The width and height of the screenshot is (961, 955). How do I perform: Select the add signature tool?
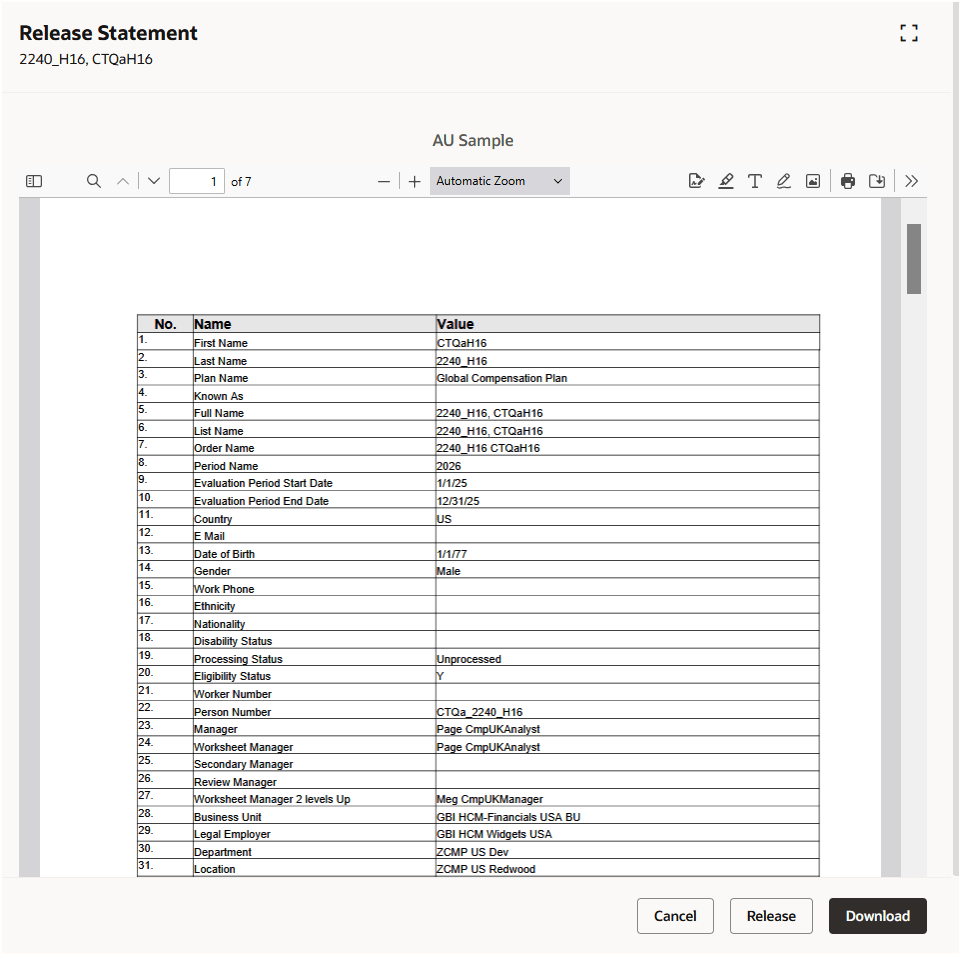696,181
